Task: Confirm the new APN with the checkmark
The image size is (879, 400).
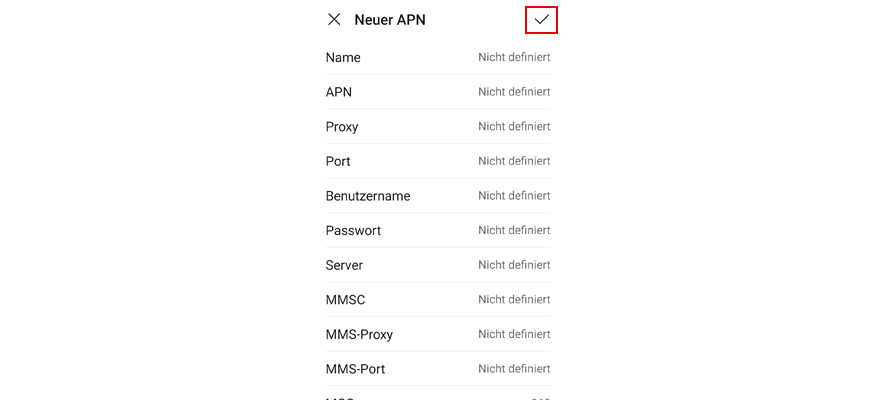Action: tap(541, 19)
